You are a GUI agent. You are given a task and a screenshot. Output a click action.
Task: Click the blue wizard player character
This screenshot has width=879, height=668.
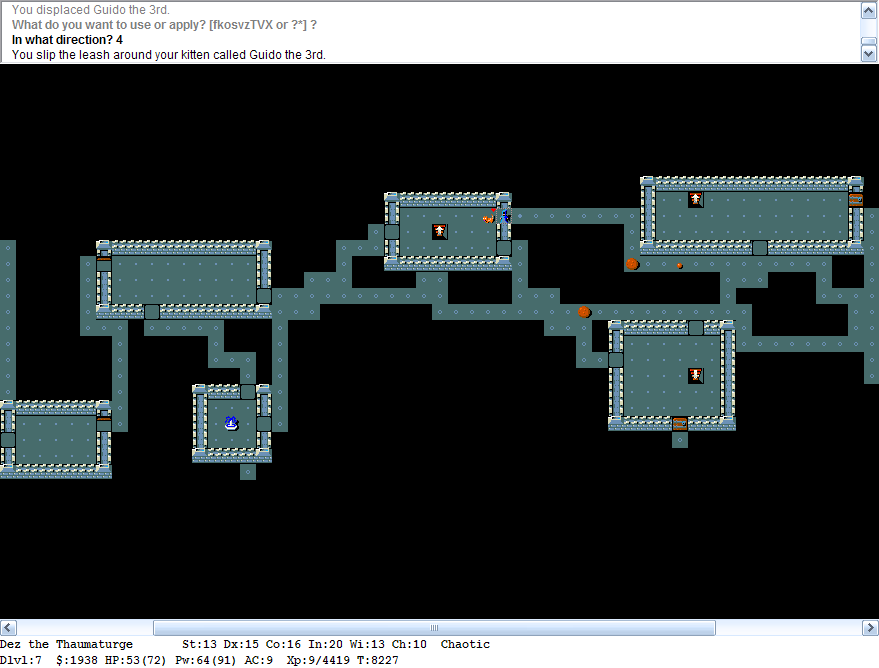coord(505,216)
